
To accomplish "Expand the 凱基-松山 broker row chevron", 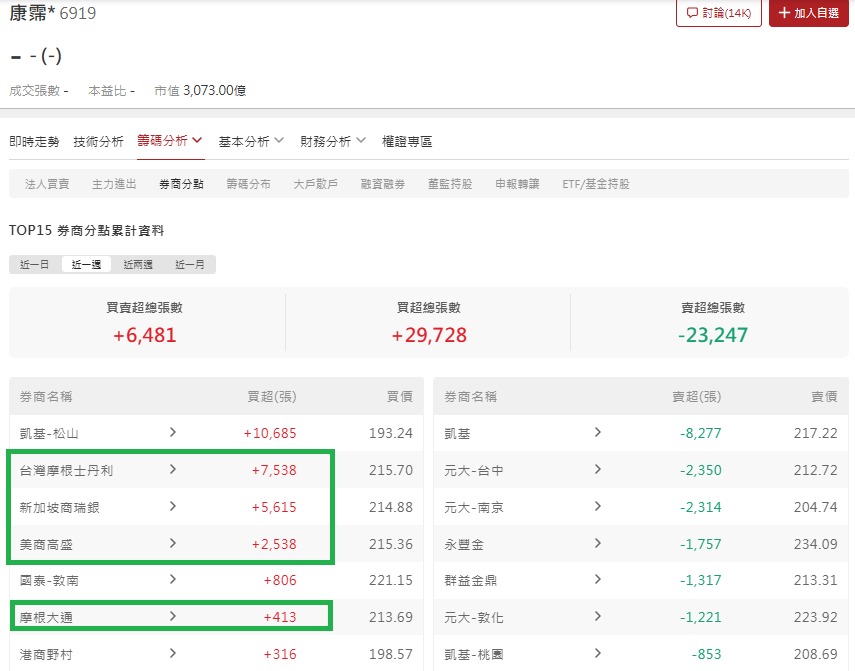I will (174, 433).
